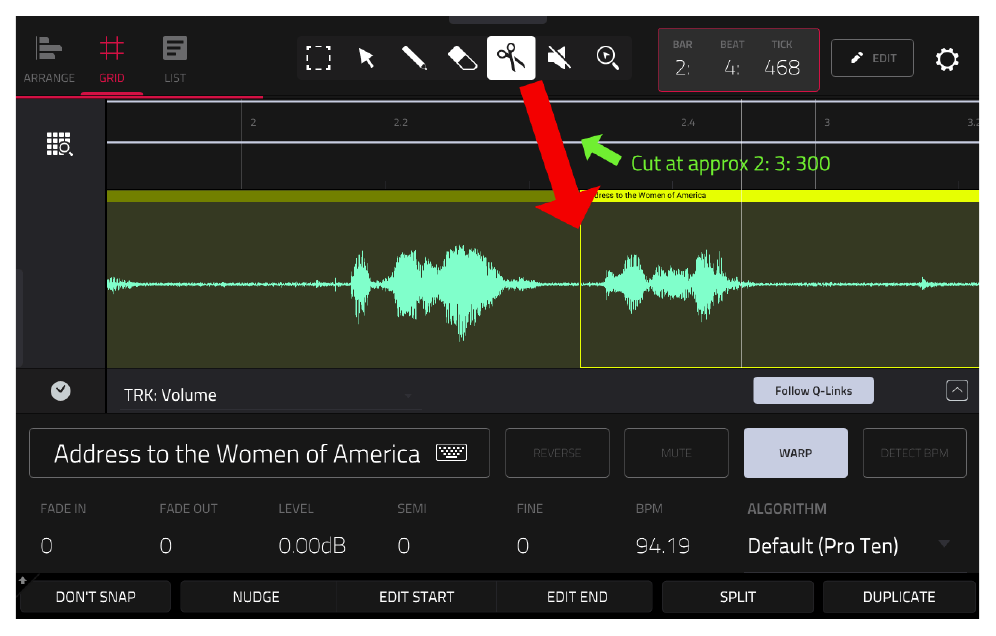The height and width of the screenshot is (636, 996).
Task: Toggle the REVERSE button
Action: click(x=557, y=453)
